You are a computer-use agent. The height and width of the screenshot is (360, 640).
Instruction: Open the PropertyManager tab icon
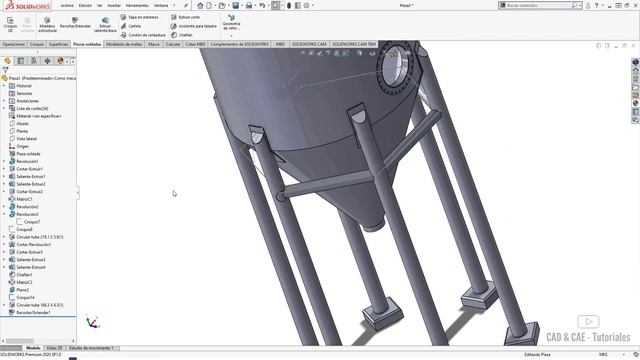[x=21, y=61]
